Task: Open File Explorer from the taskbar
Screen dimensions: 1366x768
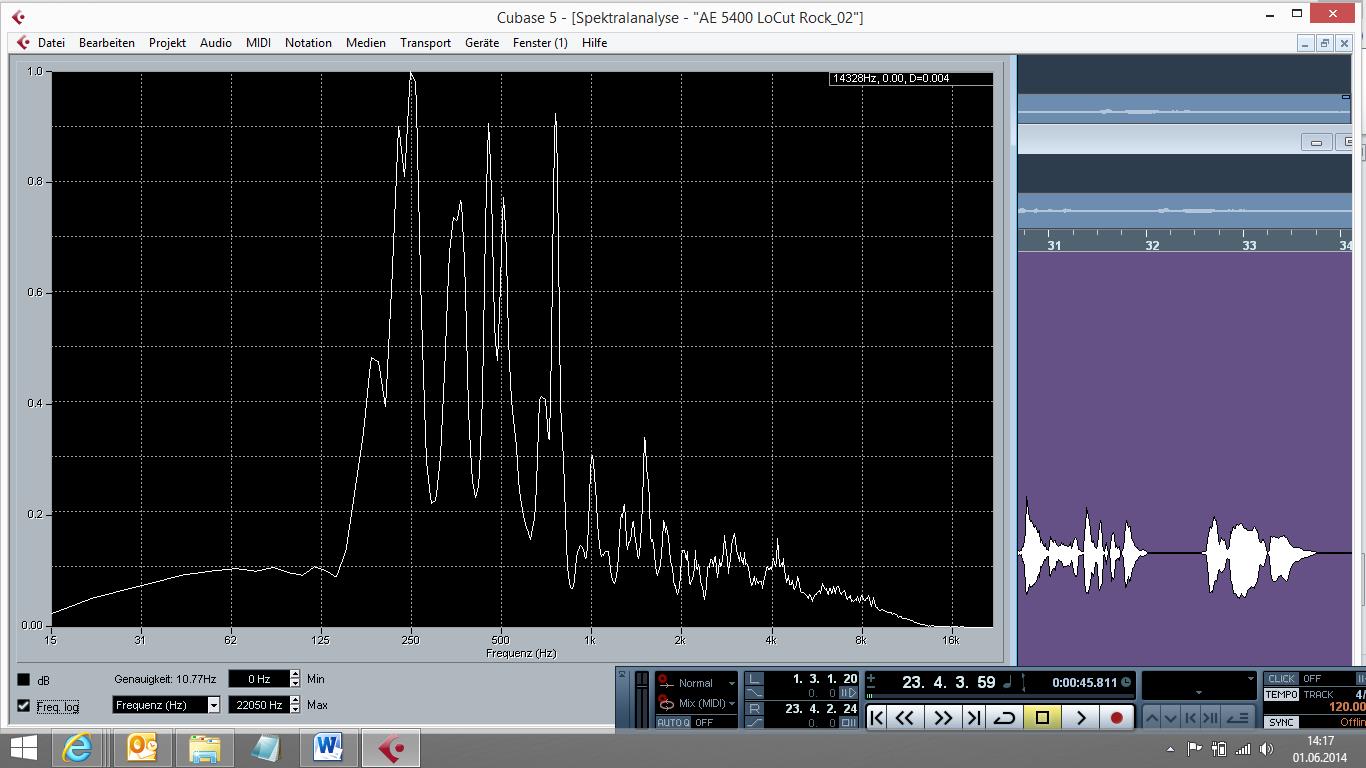Action: 205,748
